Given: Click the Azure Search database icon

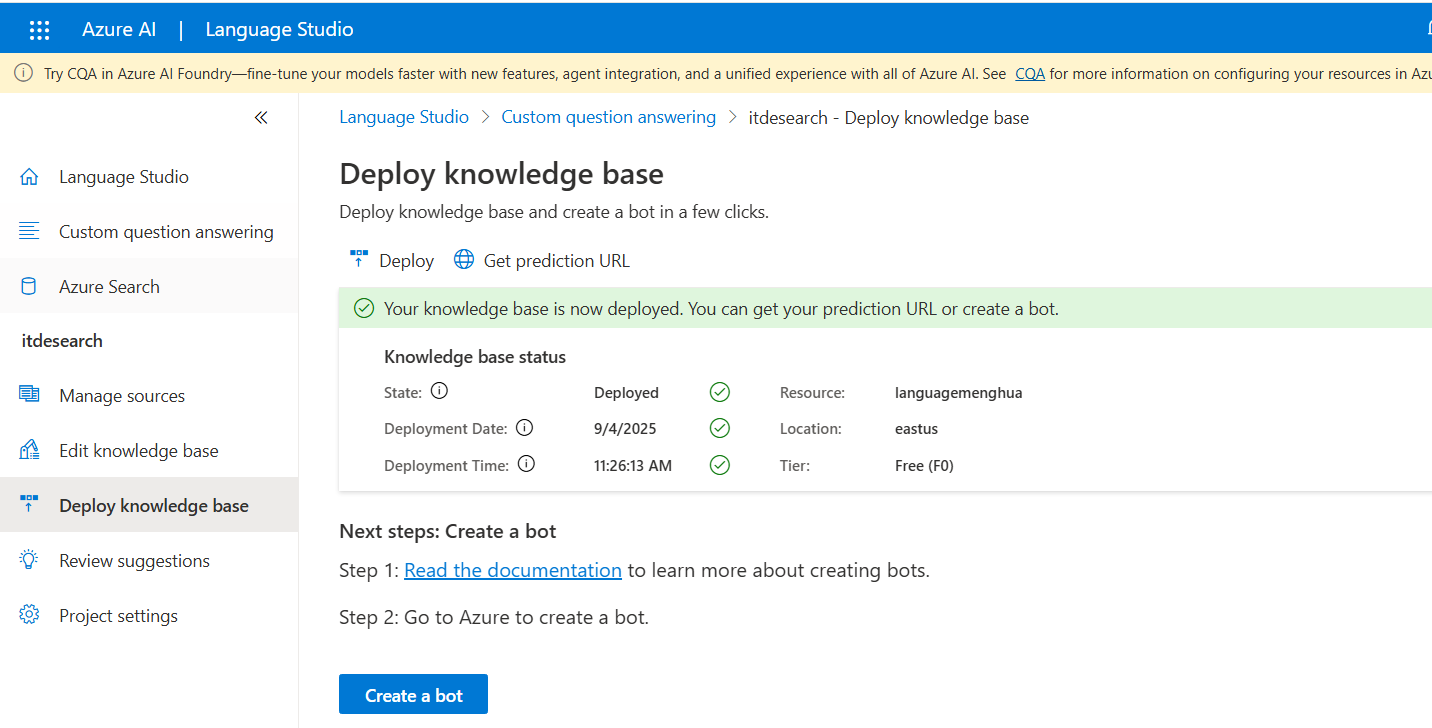Looking at the screenshot, I should click(x=29, y=287).
